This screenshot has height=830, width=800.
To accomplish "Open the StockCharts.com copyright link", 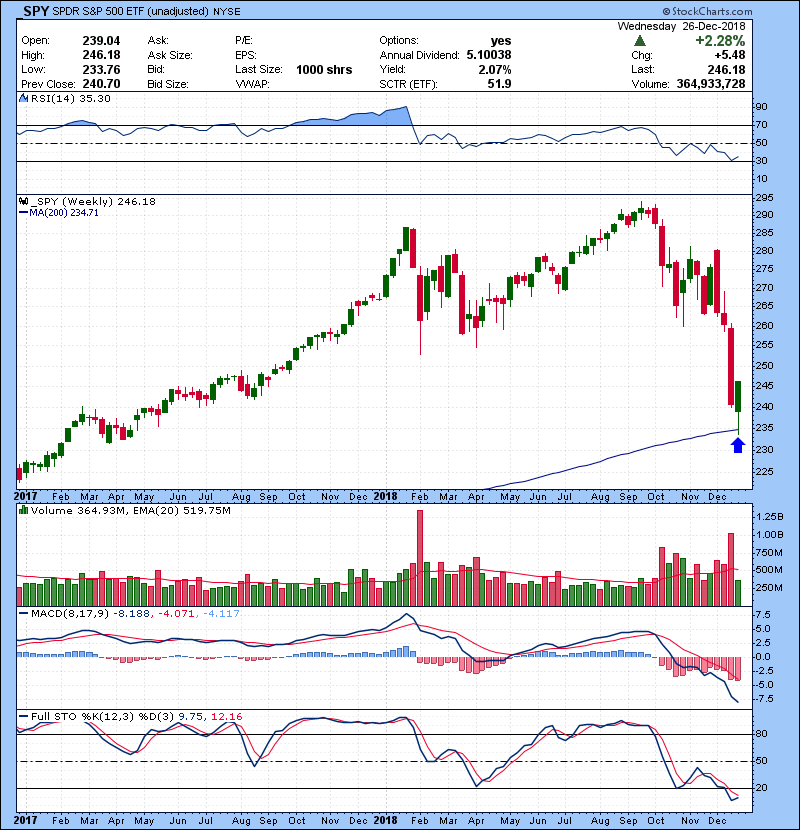I will coord(707,11).
